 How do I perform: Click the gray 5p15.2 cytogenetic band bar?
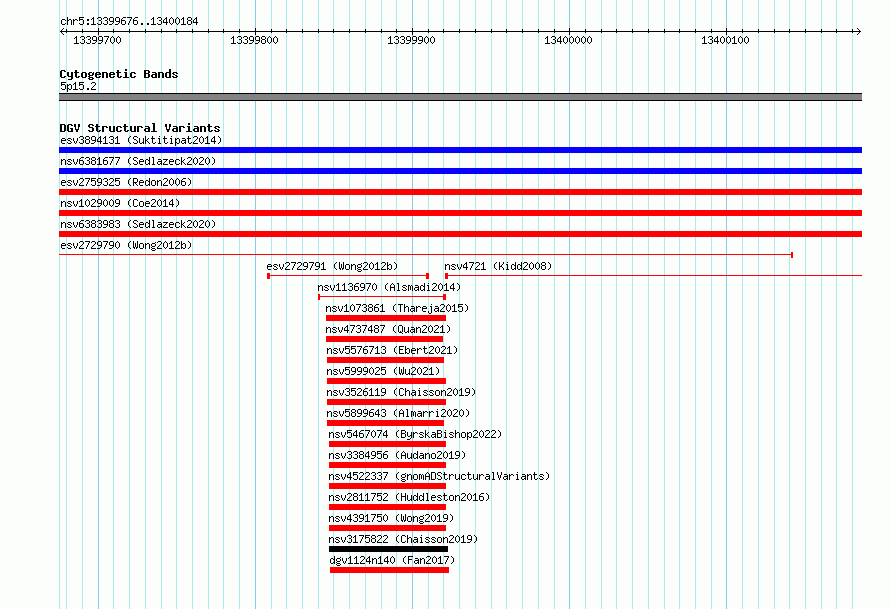click(460, 97)
